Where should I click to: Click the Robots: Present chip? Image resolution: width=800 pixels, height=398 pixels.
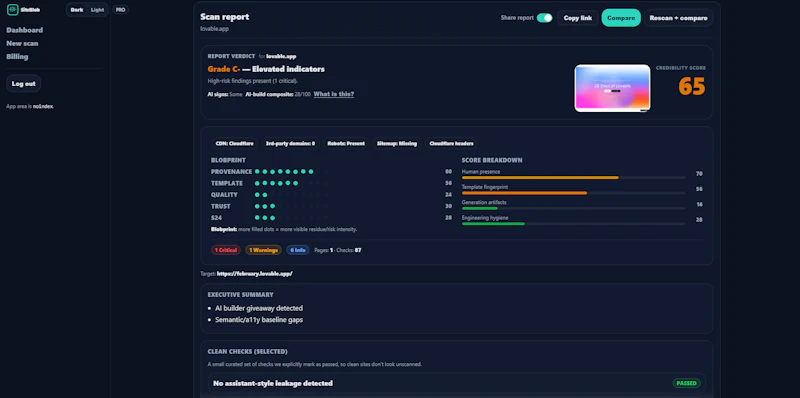[x=345, y=143]
